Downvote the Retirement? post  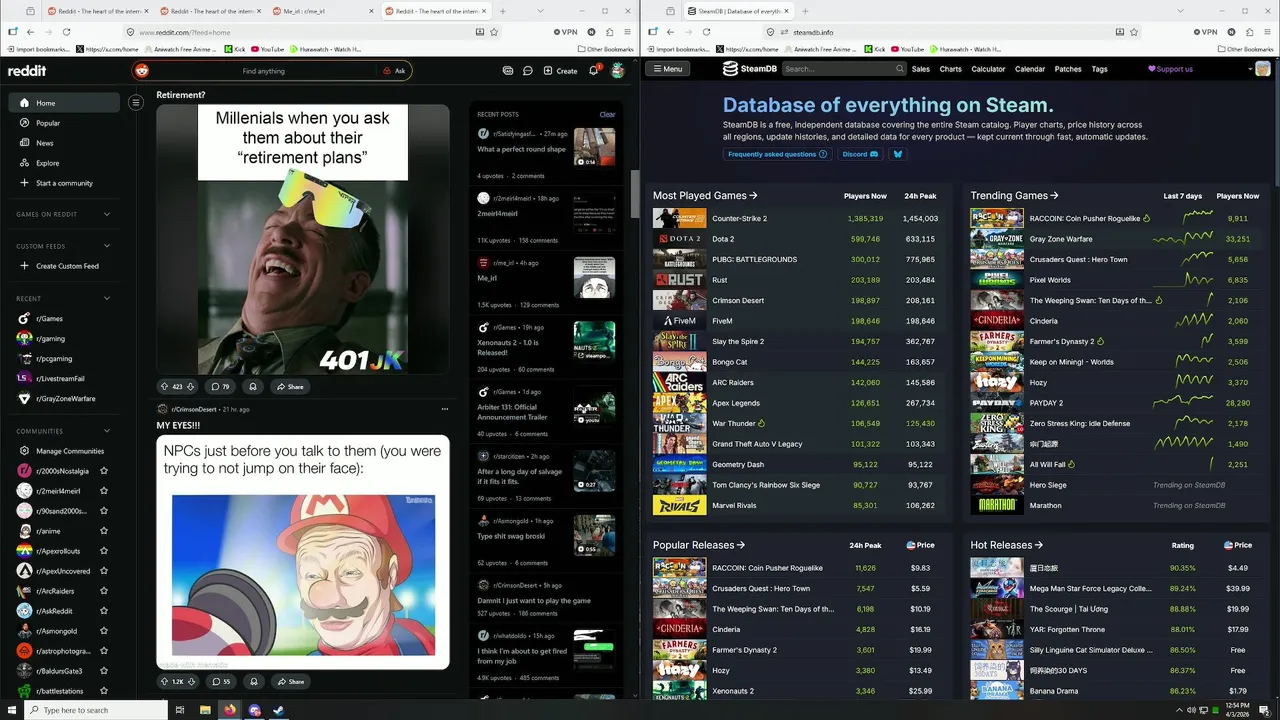(x=192, y=386)
